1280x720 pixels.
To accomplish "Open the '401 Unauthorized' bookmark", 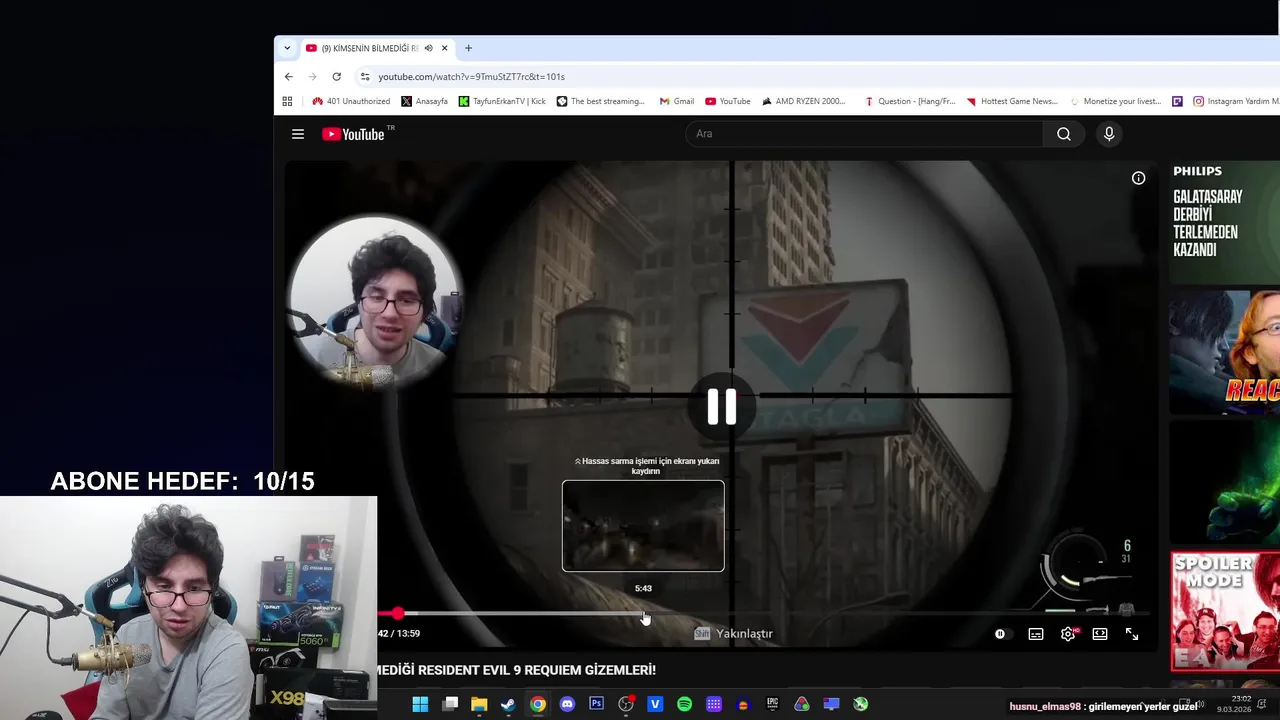I will (351, 101).
